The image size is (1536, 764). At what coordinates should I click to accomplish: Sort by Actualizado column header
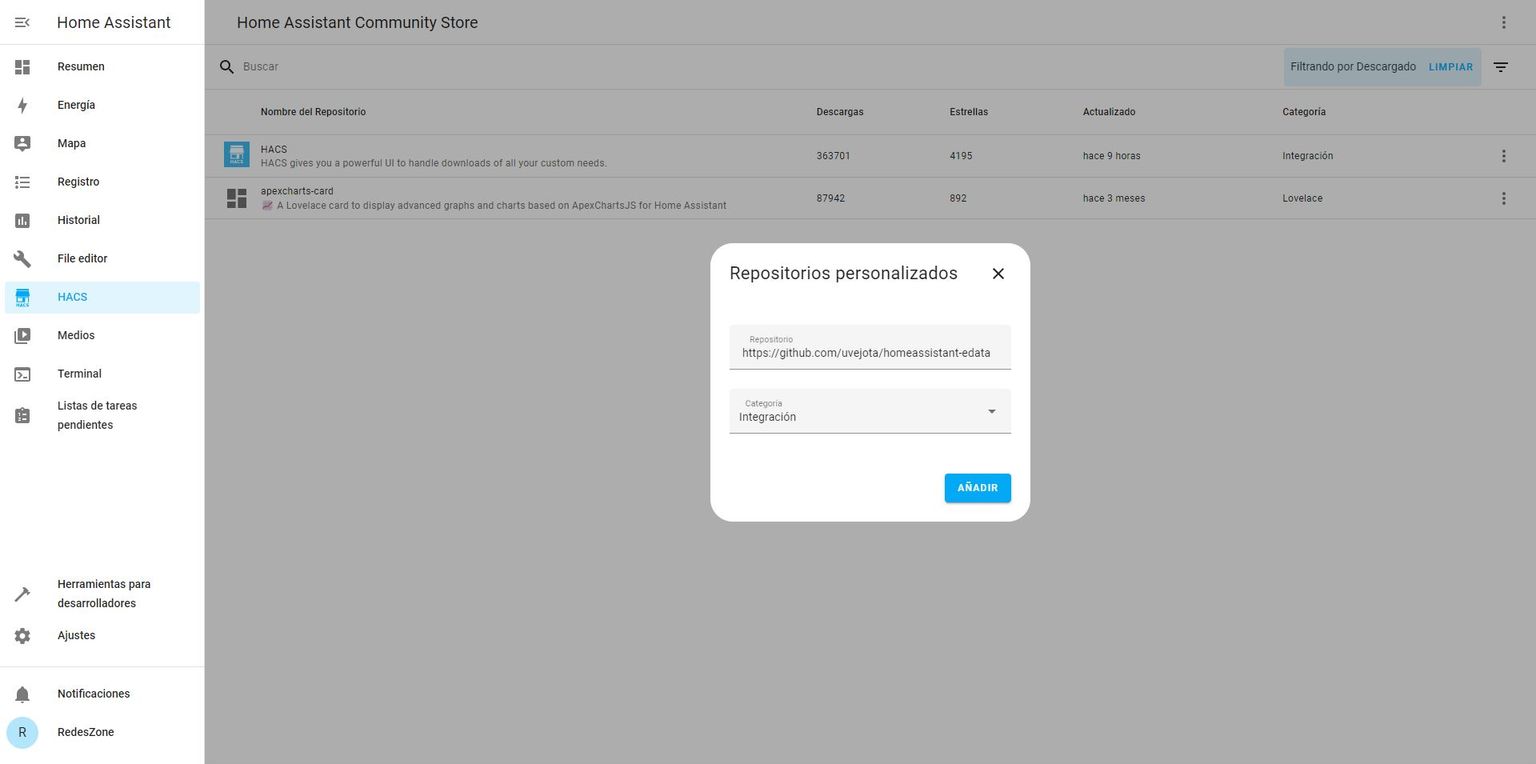pyautogui.click(x=1109, y=112)
